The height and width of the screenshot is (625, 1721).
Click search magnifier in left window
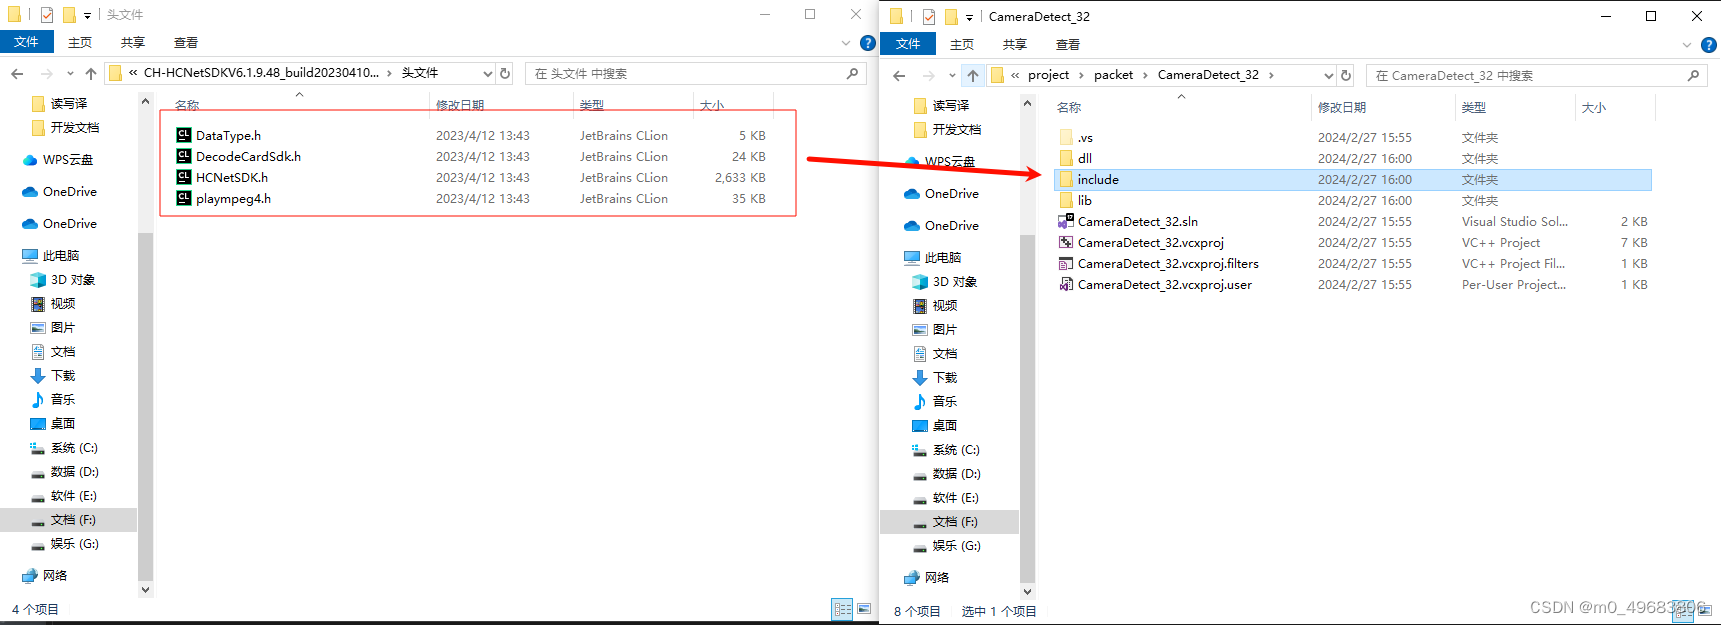852,73
